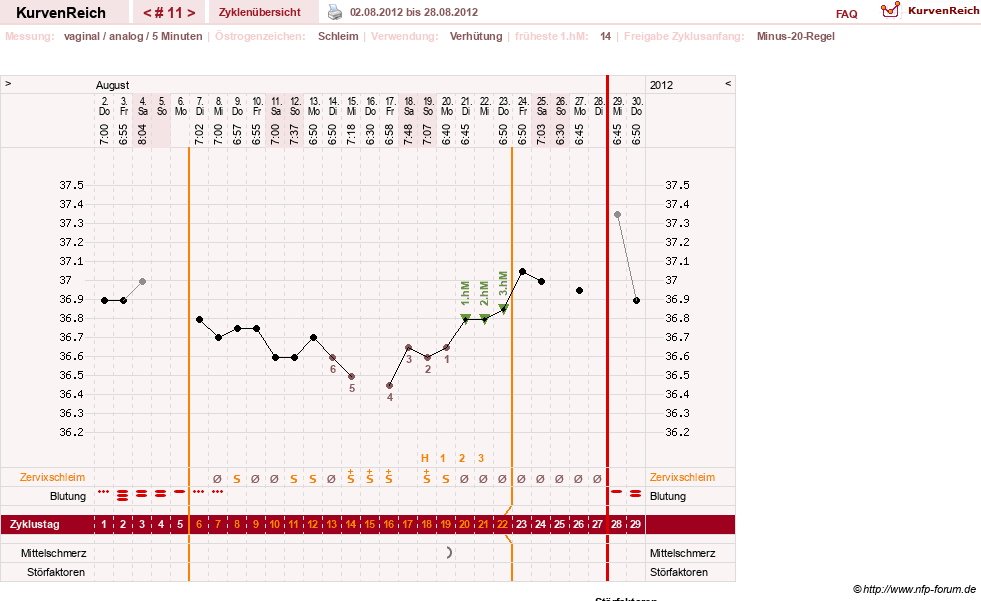Click the 2012 year label
Image resolution: width=981 pixels, height=601 pixels.
coord(661,85)
